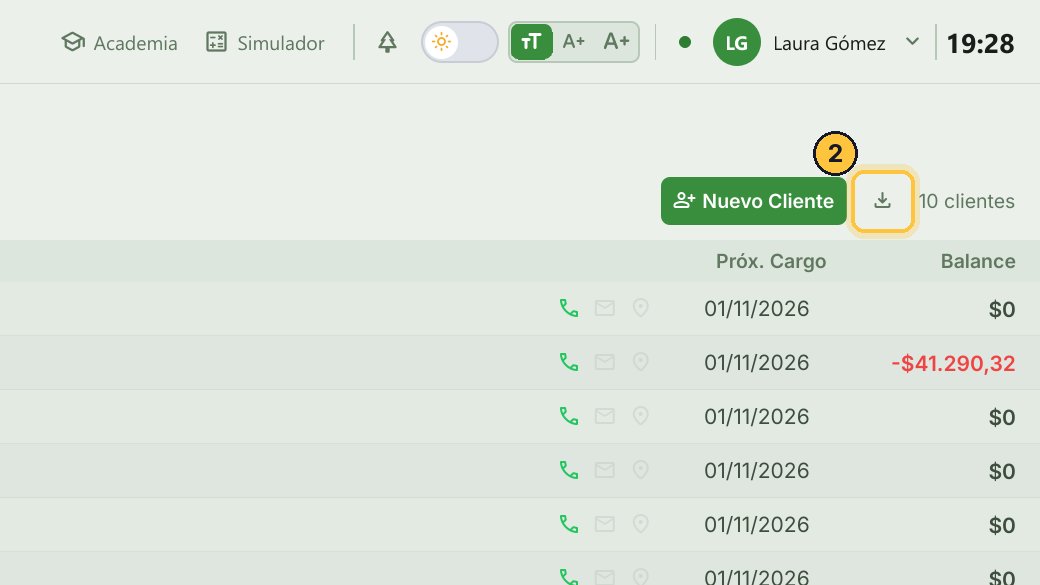Click the phone icon in fifth row

point(569,525)
